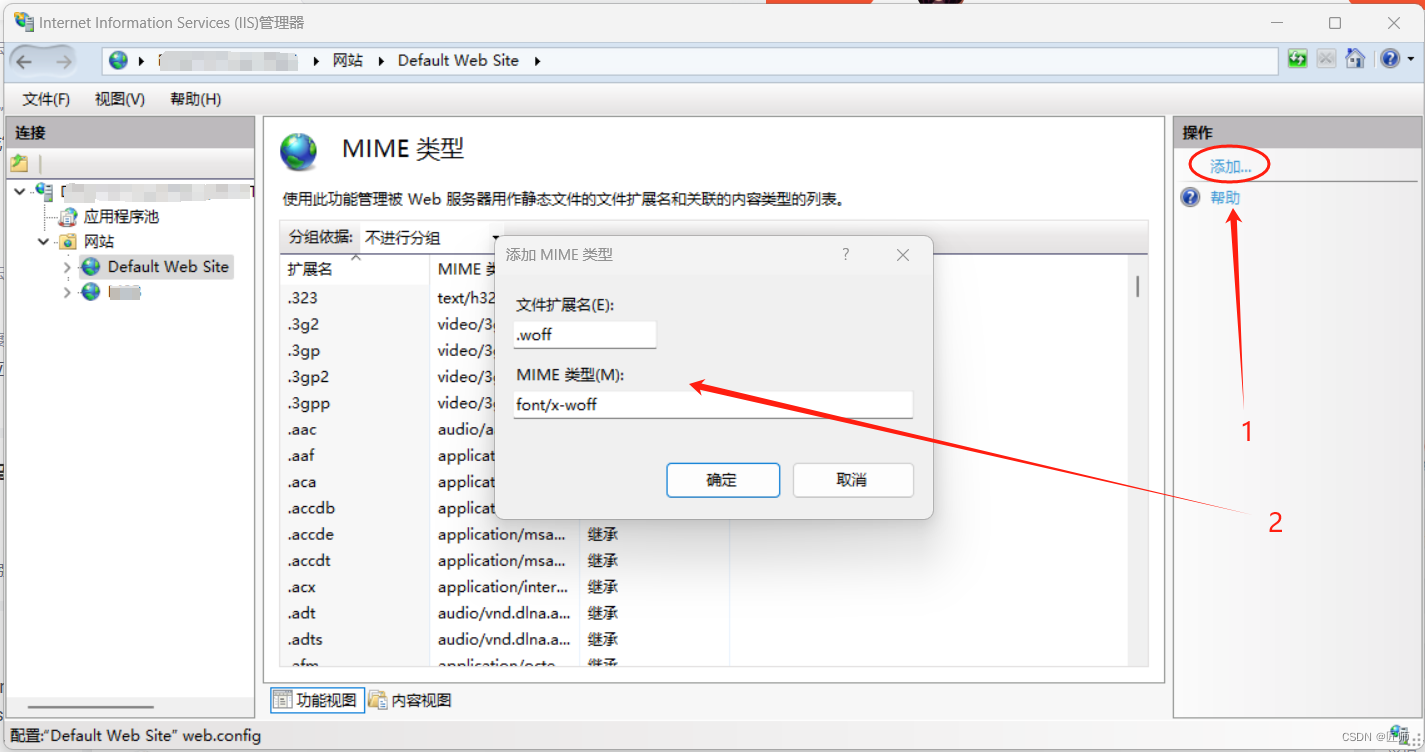Click Default Web Site in address breadcrumb
The height and width of the screenshot is (752, 1425).
click(458, 60)
